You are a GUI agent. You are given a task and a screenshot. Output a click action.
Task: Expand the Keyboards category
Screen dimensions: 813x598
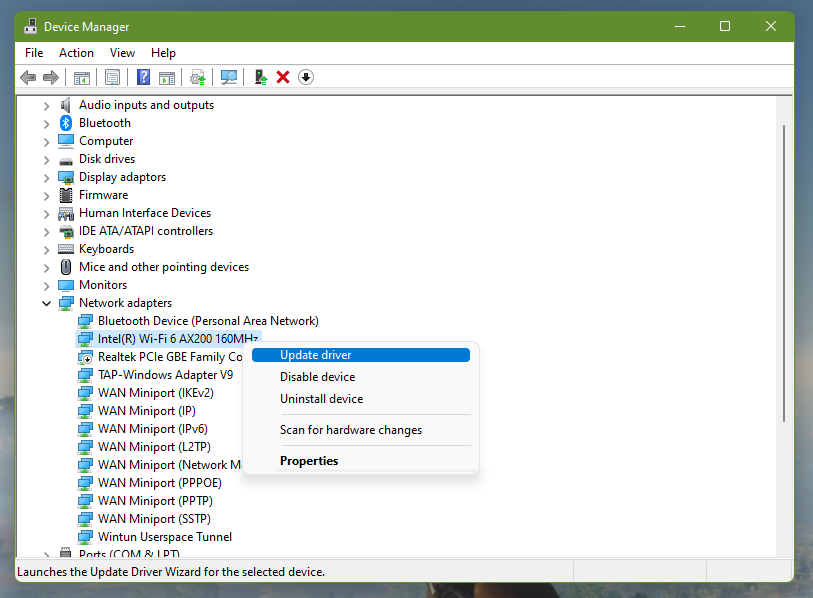pyautogui.click(x=47, y=249)
